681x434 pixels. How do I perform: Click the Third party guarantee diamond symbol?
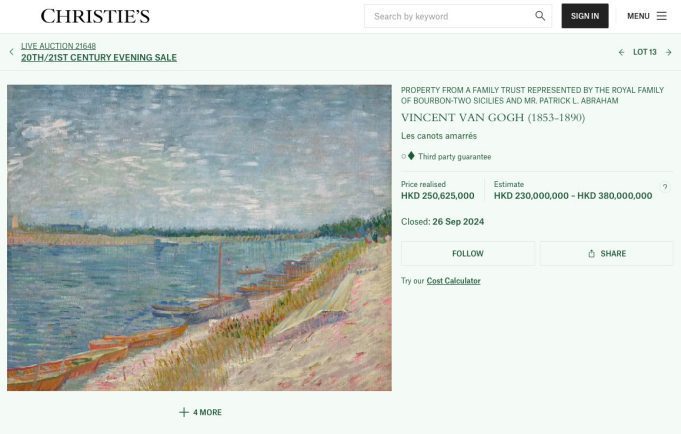[x=411, y=156]
